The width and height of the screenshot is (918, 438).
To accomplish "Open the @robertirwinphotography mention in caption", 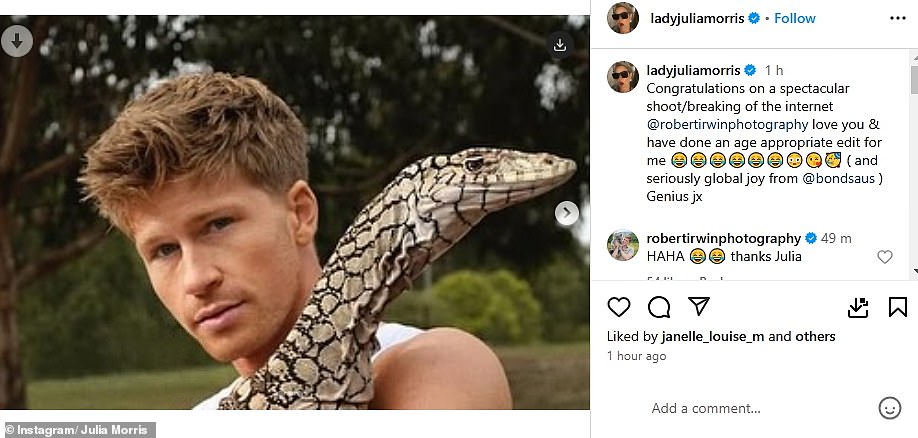I will 727,124.
